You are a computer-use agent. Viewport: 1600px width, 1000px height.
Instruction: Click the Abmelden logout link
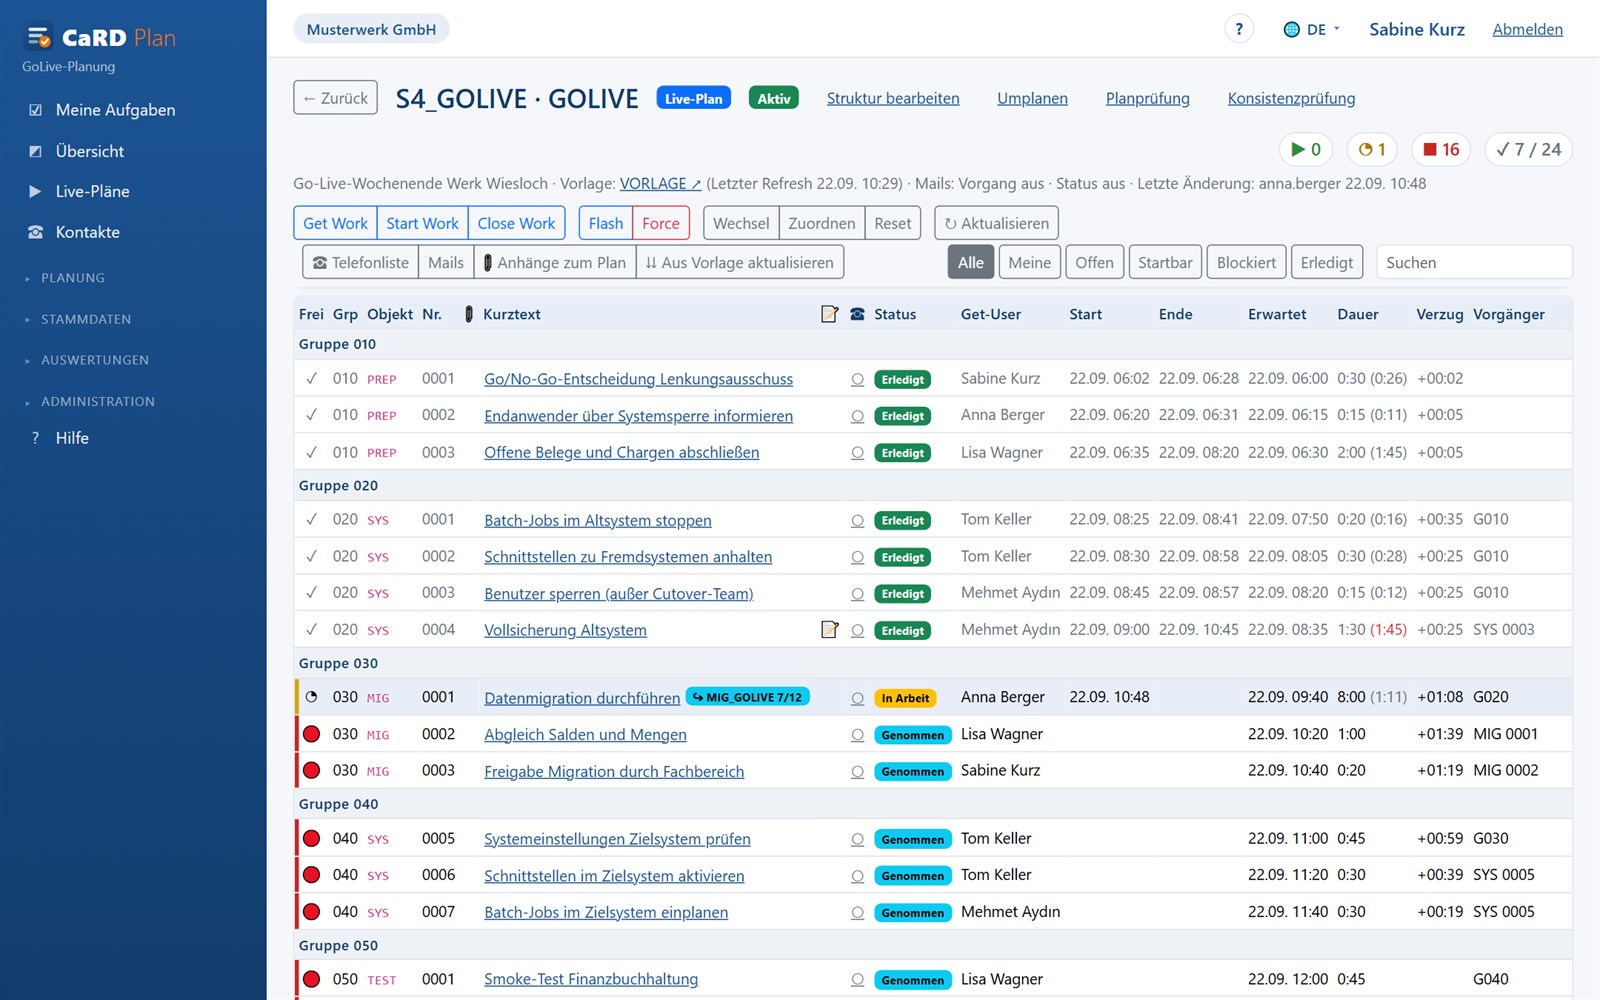point(1527,29)
